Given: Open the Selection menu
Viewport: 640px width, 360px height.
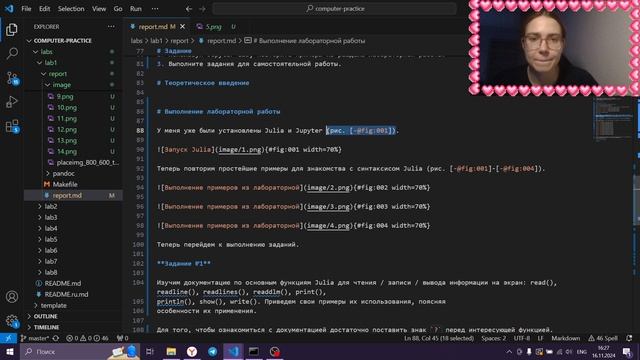Looking at the screenshot, I should click(x=71, y=9).
